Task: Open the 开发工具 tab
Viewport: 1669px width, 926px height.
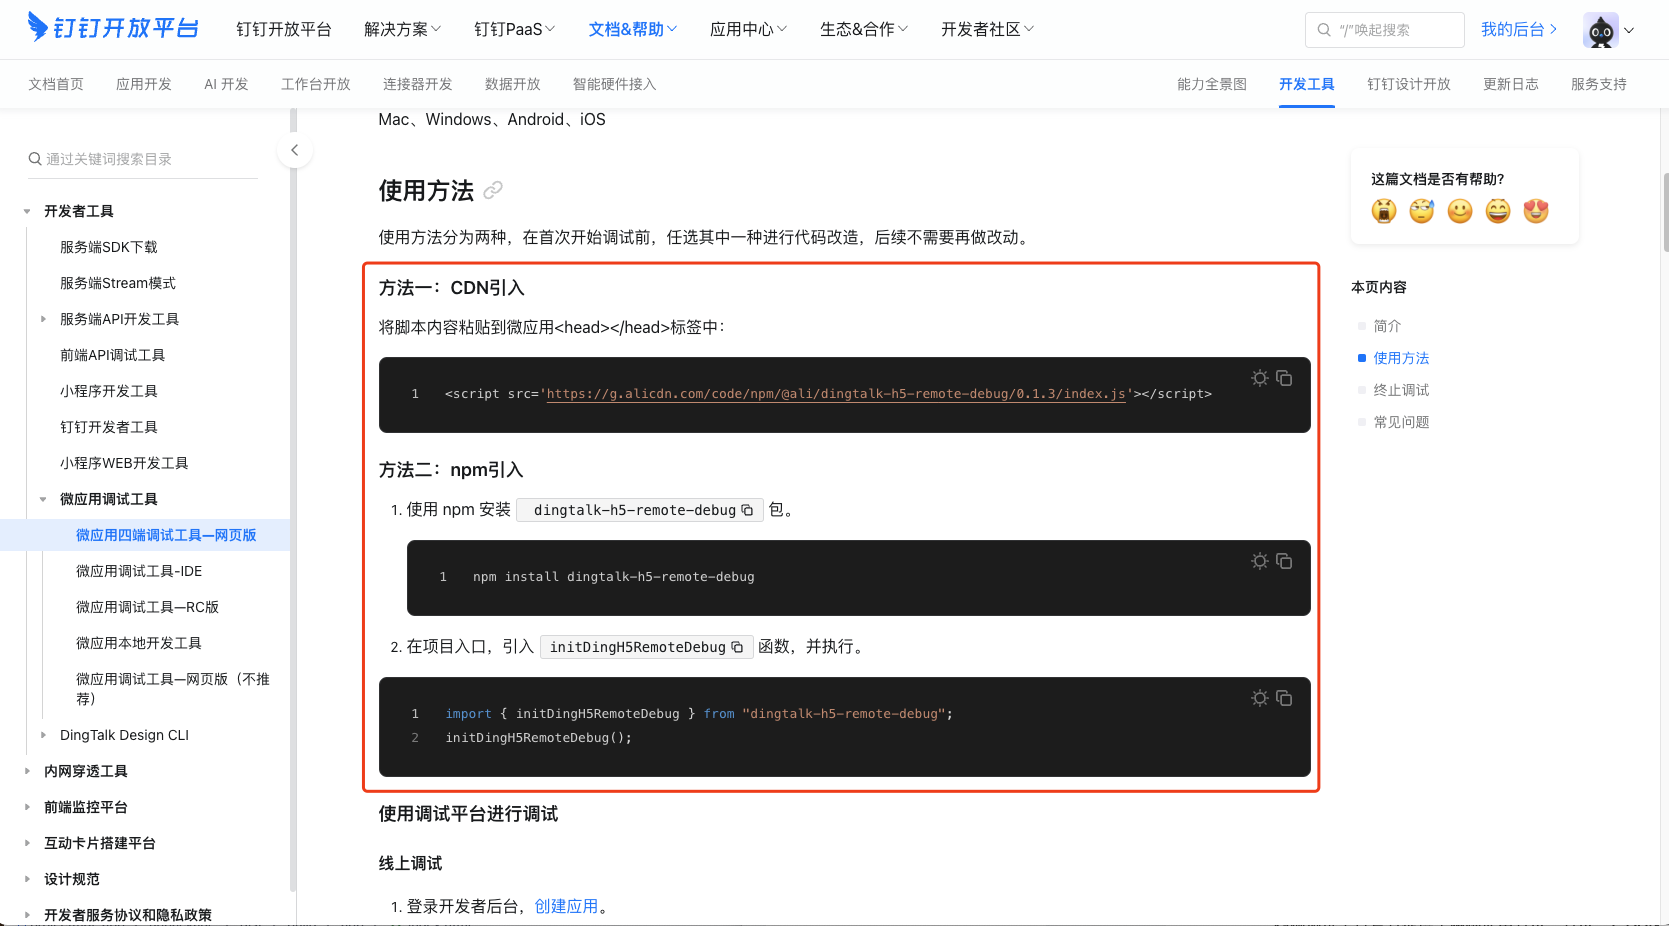Action: (x=1307, y=84)
